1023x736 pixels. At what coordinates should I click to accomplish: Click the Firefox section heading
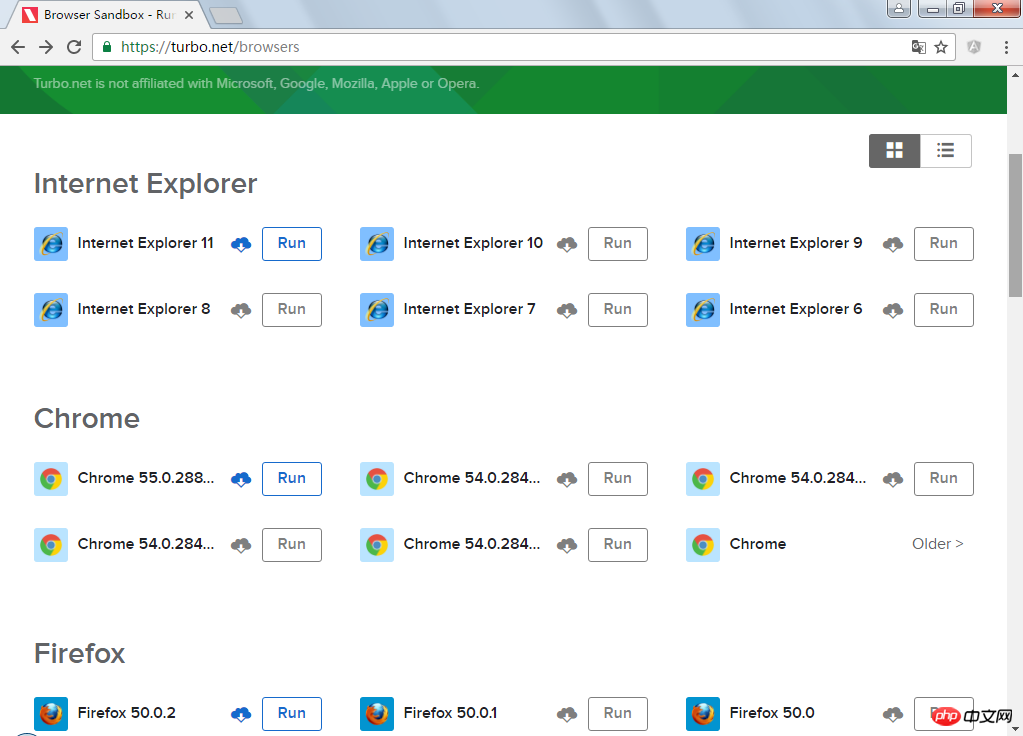[x=80, y=654]
